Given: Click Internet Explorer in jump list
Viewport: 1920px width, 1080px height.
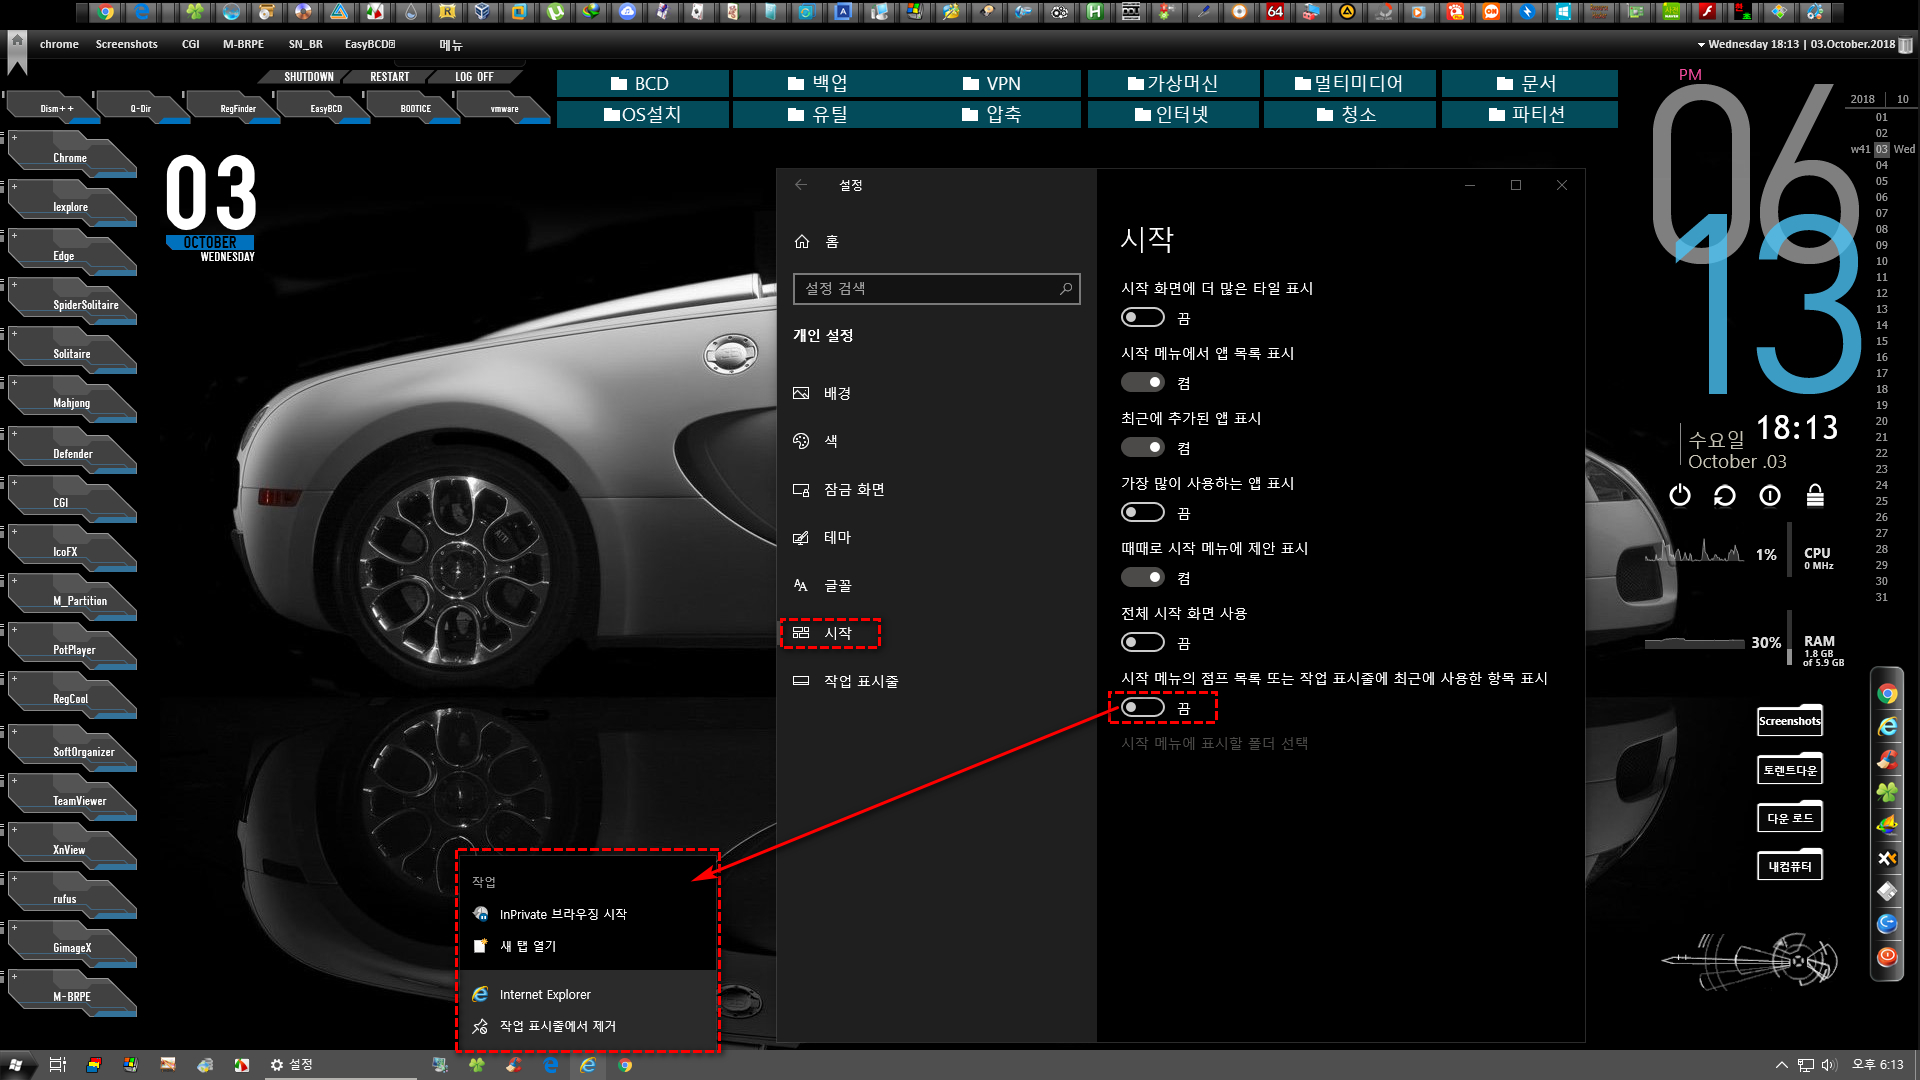Looking at the screenshot, I should 545,994.
